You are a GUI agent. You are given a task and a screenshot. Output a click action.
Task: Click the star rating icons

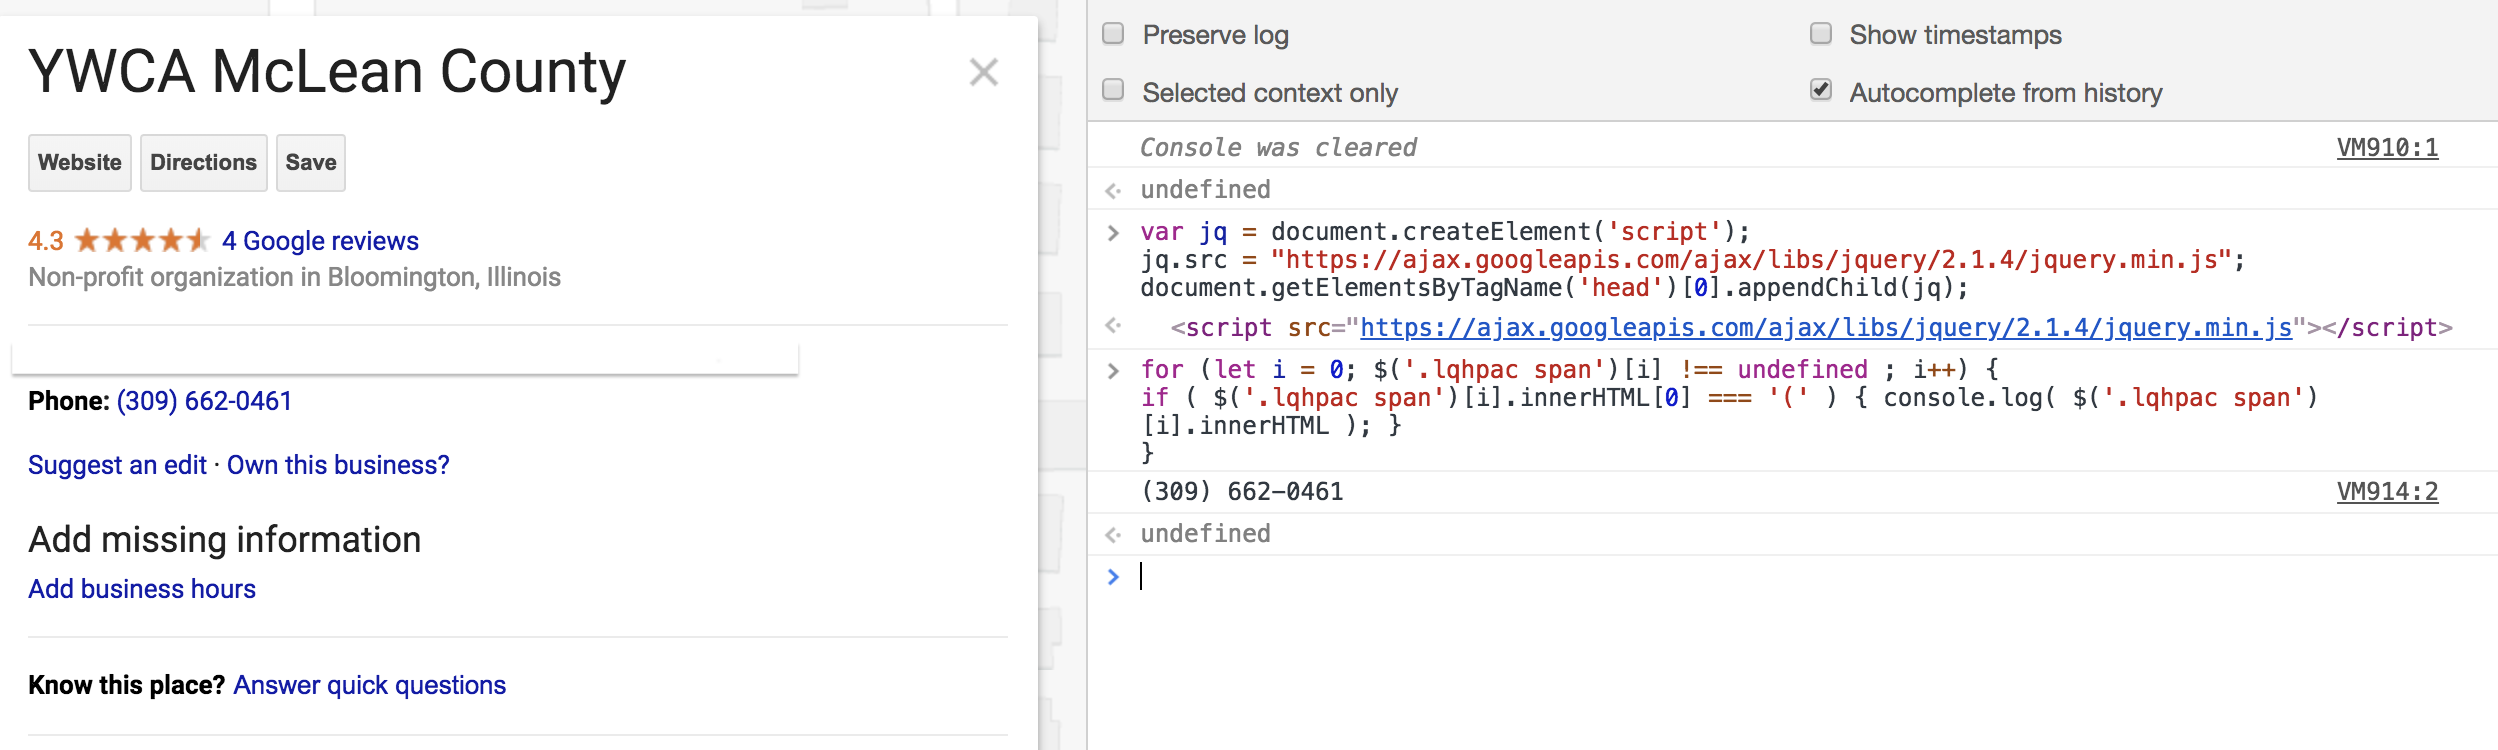tap(142, 240)
